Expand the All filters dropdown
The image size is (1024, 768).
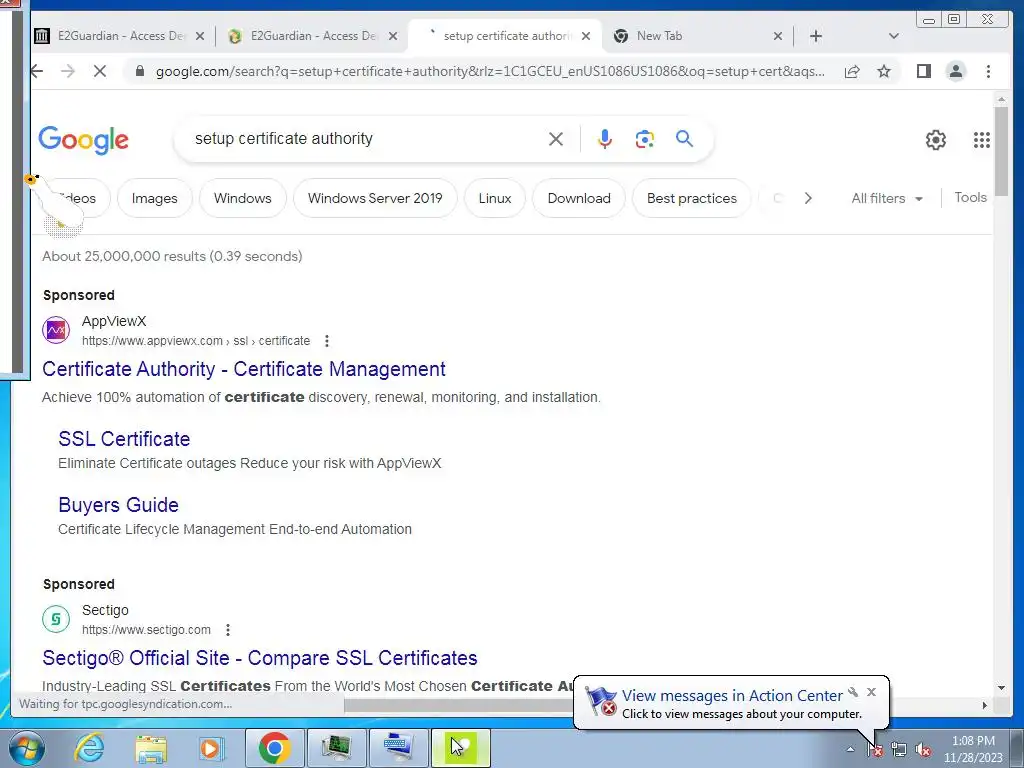point(887,199)
